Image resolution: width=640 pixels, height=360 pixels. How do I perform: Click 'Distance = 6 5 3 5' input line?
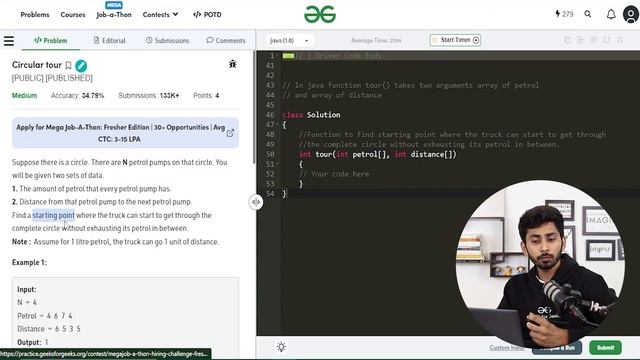pyautogui.click(x=49, y=329)
